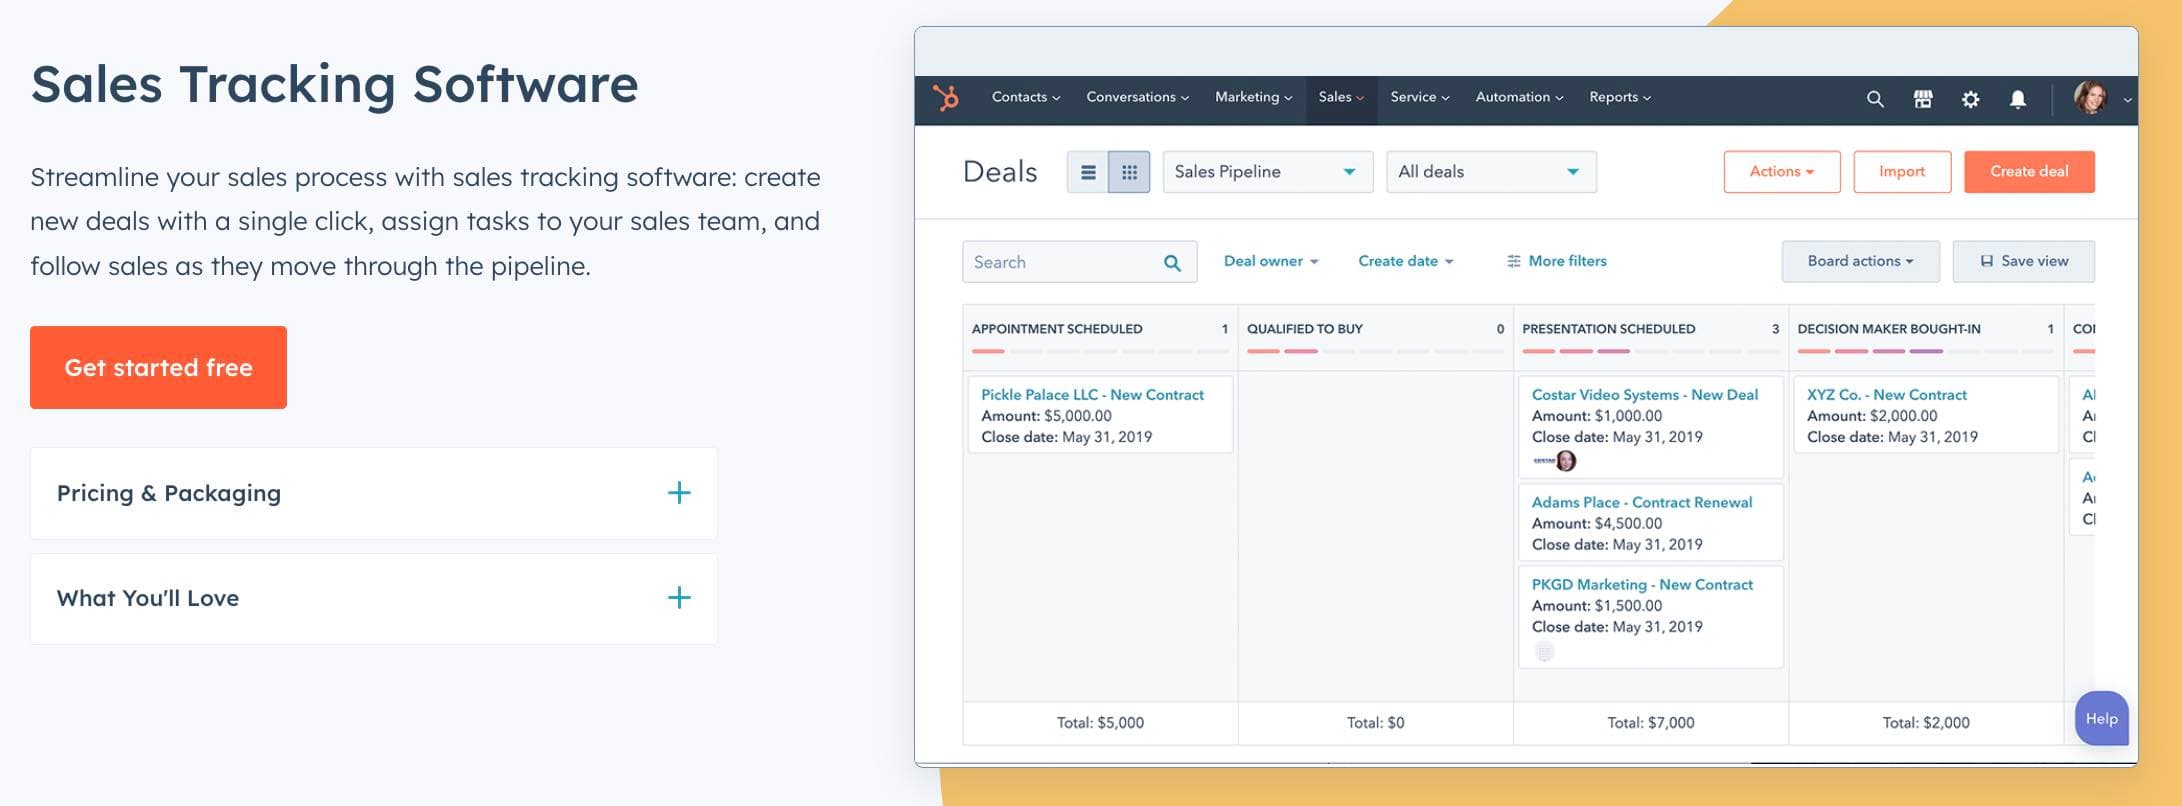The image size is (2182, 806).
Task: Click the owner avatar on Costar Video Systems card
Action: [1566, 461]
